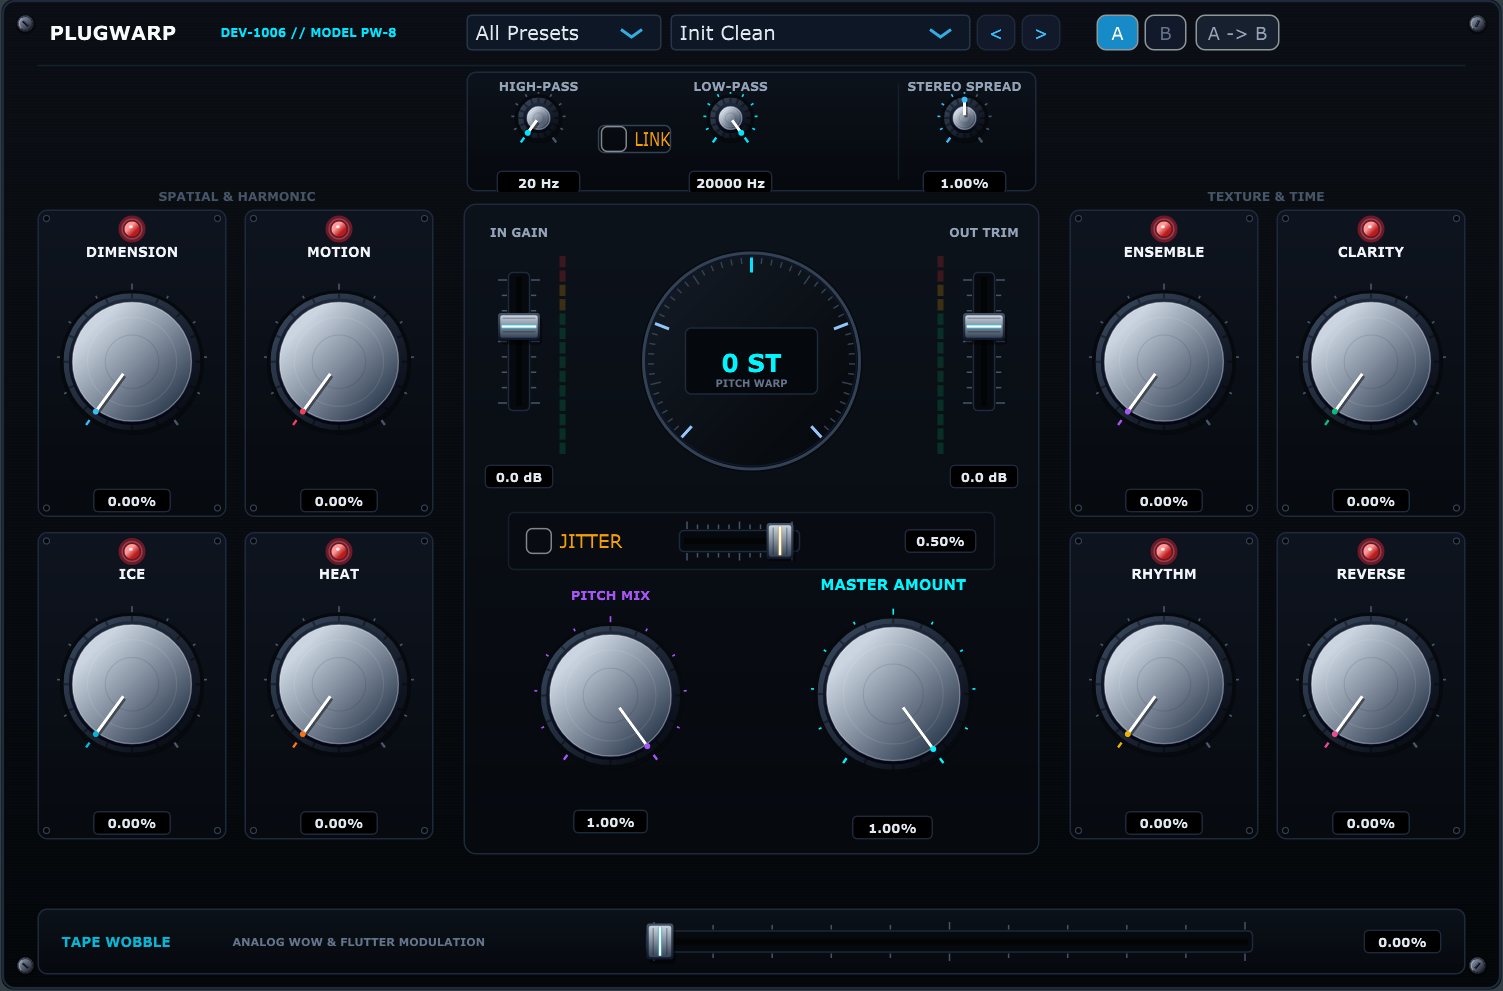
Task: Click the High-Pass filter knob
Action: [x=538, y=120]
